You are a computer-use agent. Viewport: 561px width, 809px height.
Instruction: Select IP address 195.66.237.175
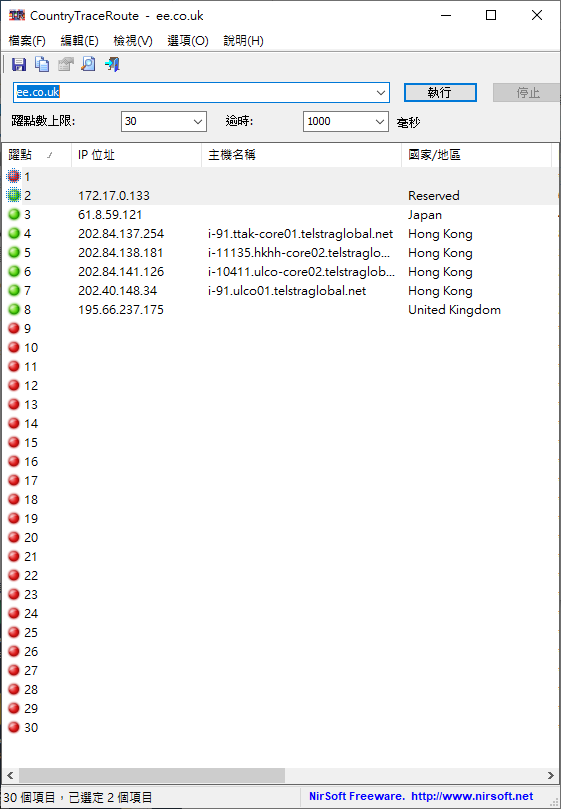click(x=120, y=310)
